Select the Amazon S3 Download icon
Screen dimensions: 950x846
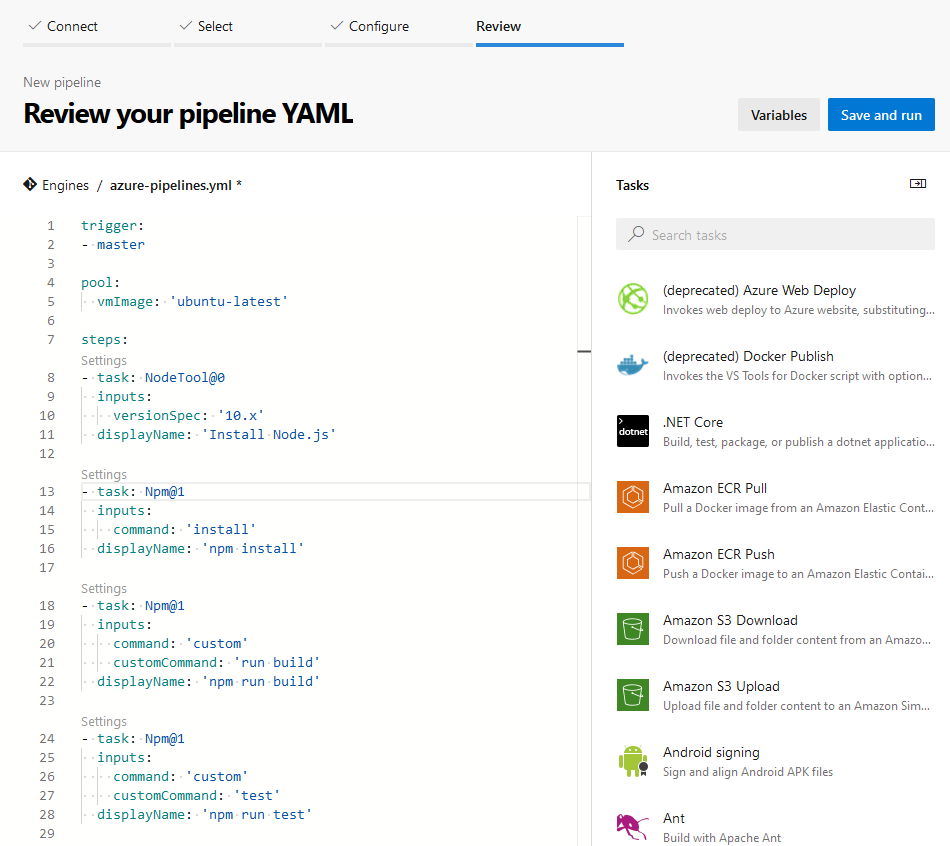click(x=632, y=628)
